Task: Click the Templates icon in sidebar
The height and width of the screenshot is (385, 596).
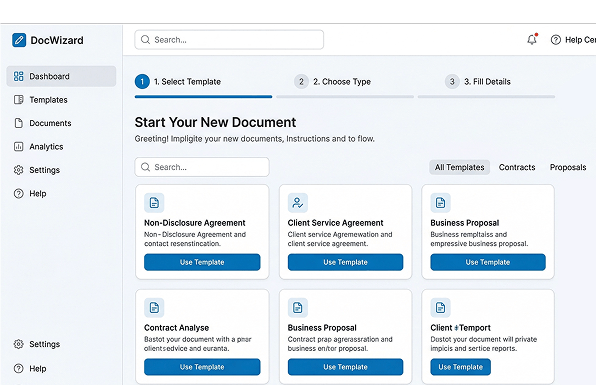Action: [x=18, y=100]
